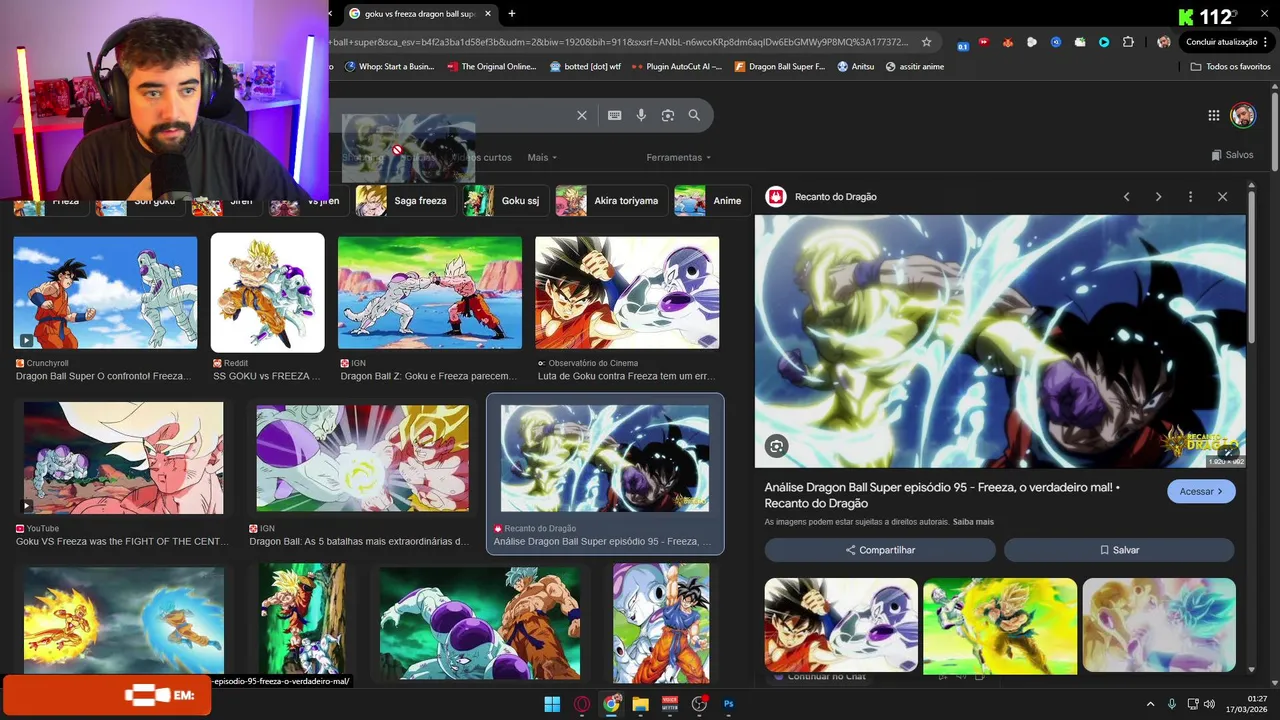Viewport: 1280px width, 720px height.
Task: Open the on-screen keyboard icon in search
Action: [615, 115]
